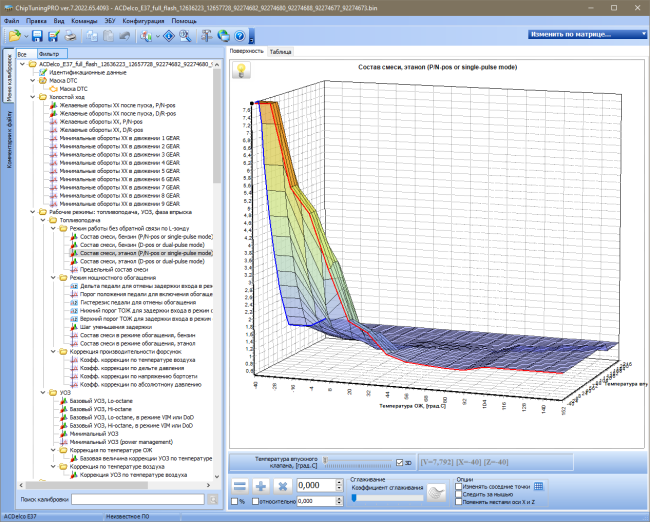Click the printer icon in toolbar

(x=70, y=36)
